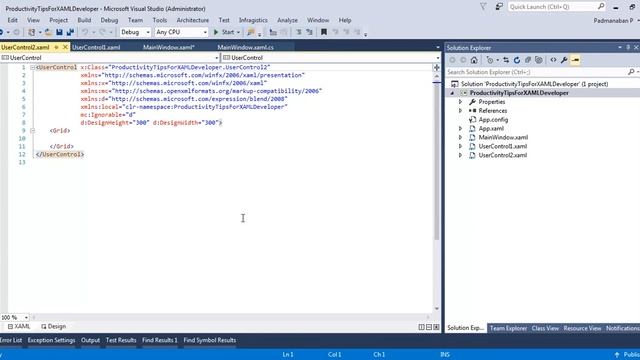Switch to the MainWindow.xaml.cs tab
The width and height of the screenshot is (640, 360).
pyautogui.click(x=245, y=47)
